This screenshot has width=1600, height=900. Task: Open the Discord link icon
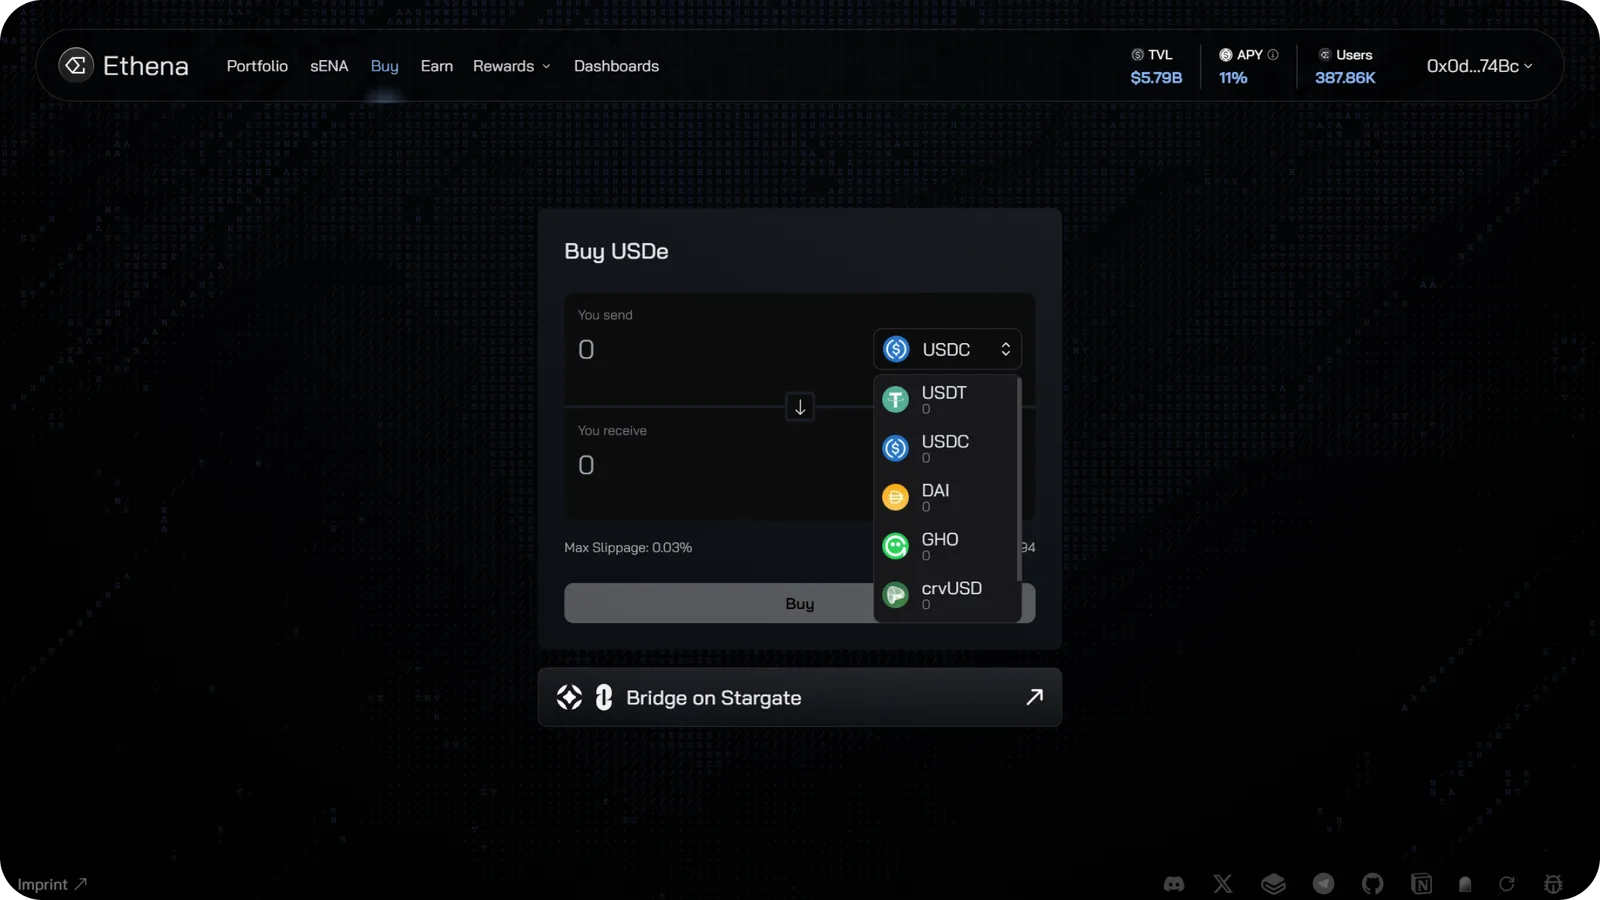tap(1174, 884)
